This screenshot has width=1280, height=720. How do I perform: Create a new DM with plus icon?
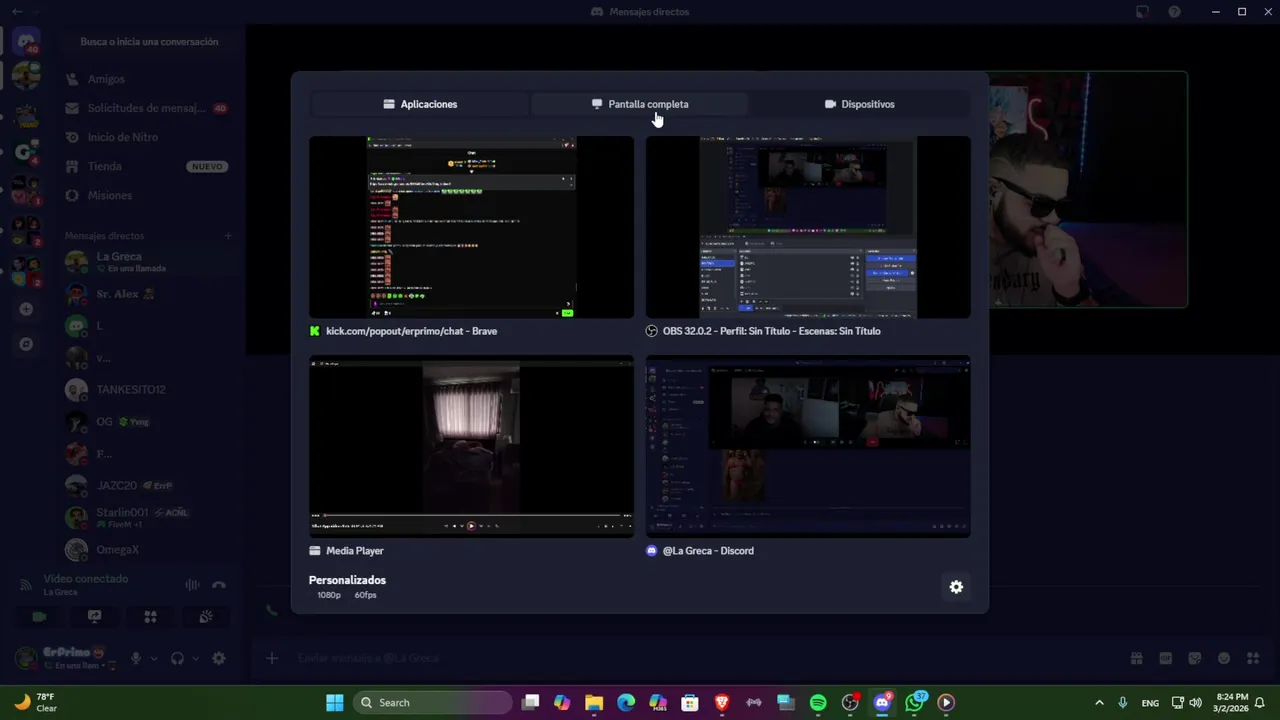(x=228, y=236)
